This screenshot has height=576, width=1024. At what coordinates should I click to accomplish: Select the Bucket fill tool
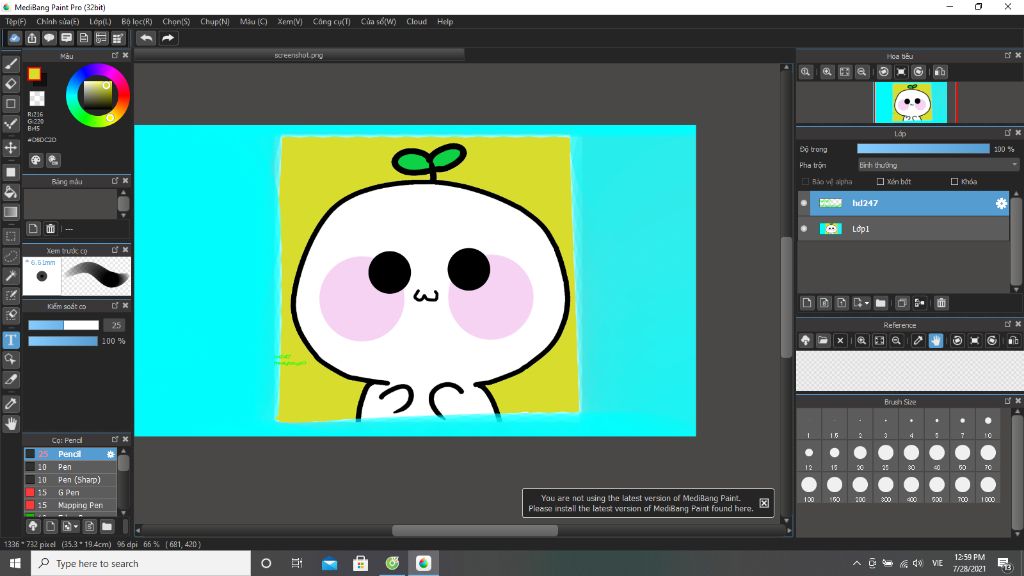(x=11, y=191)
